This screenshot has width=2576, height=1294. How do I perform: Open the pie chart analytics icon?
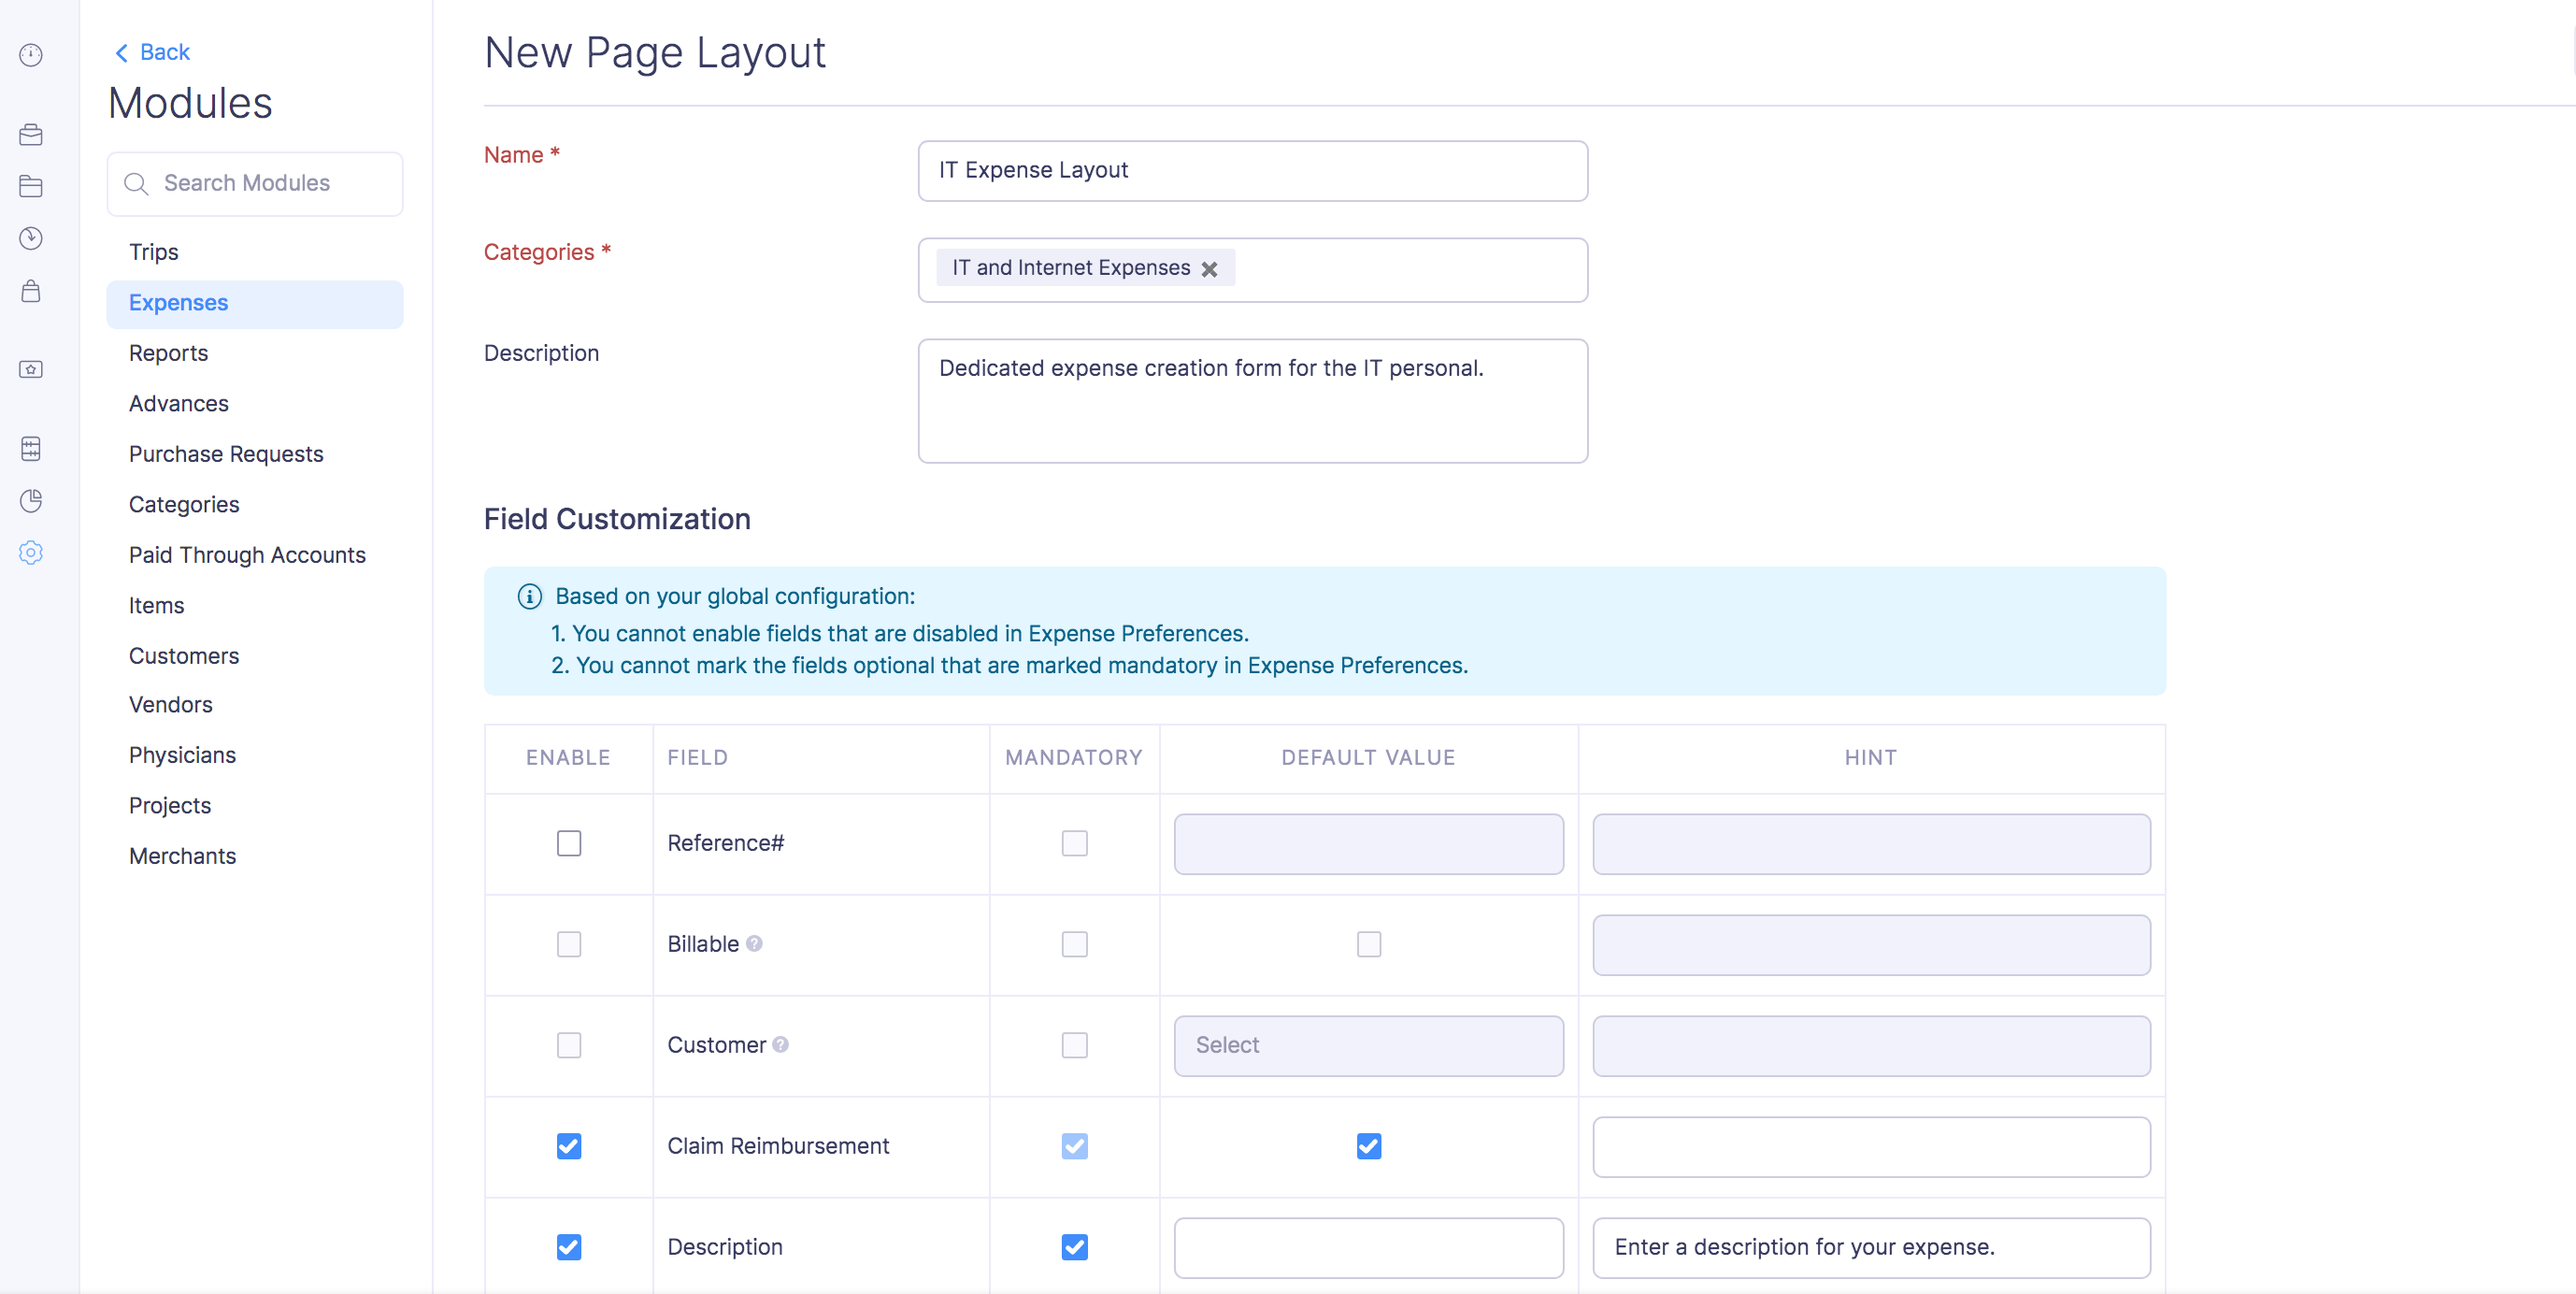(x=31, y=501)
